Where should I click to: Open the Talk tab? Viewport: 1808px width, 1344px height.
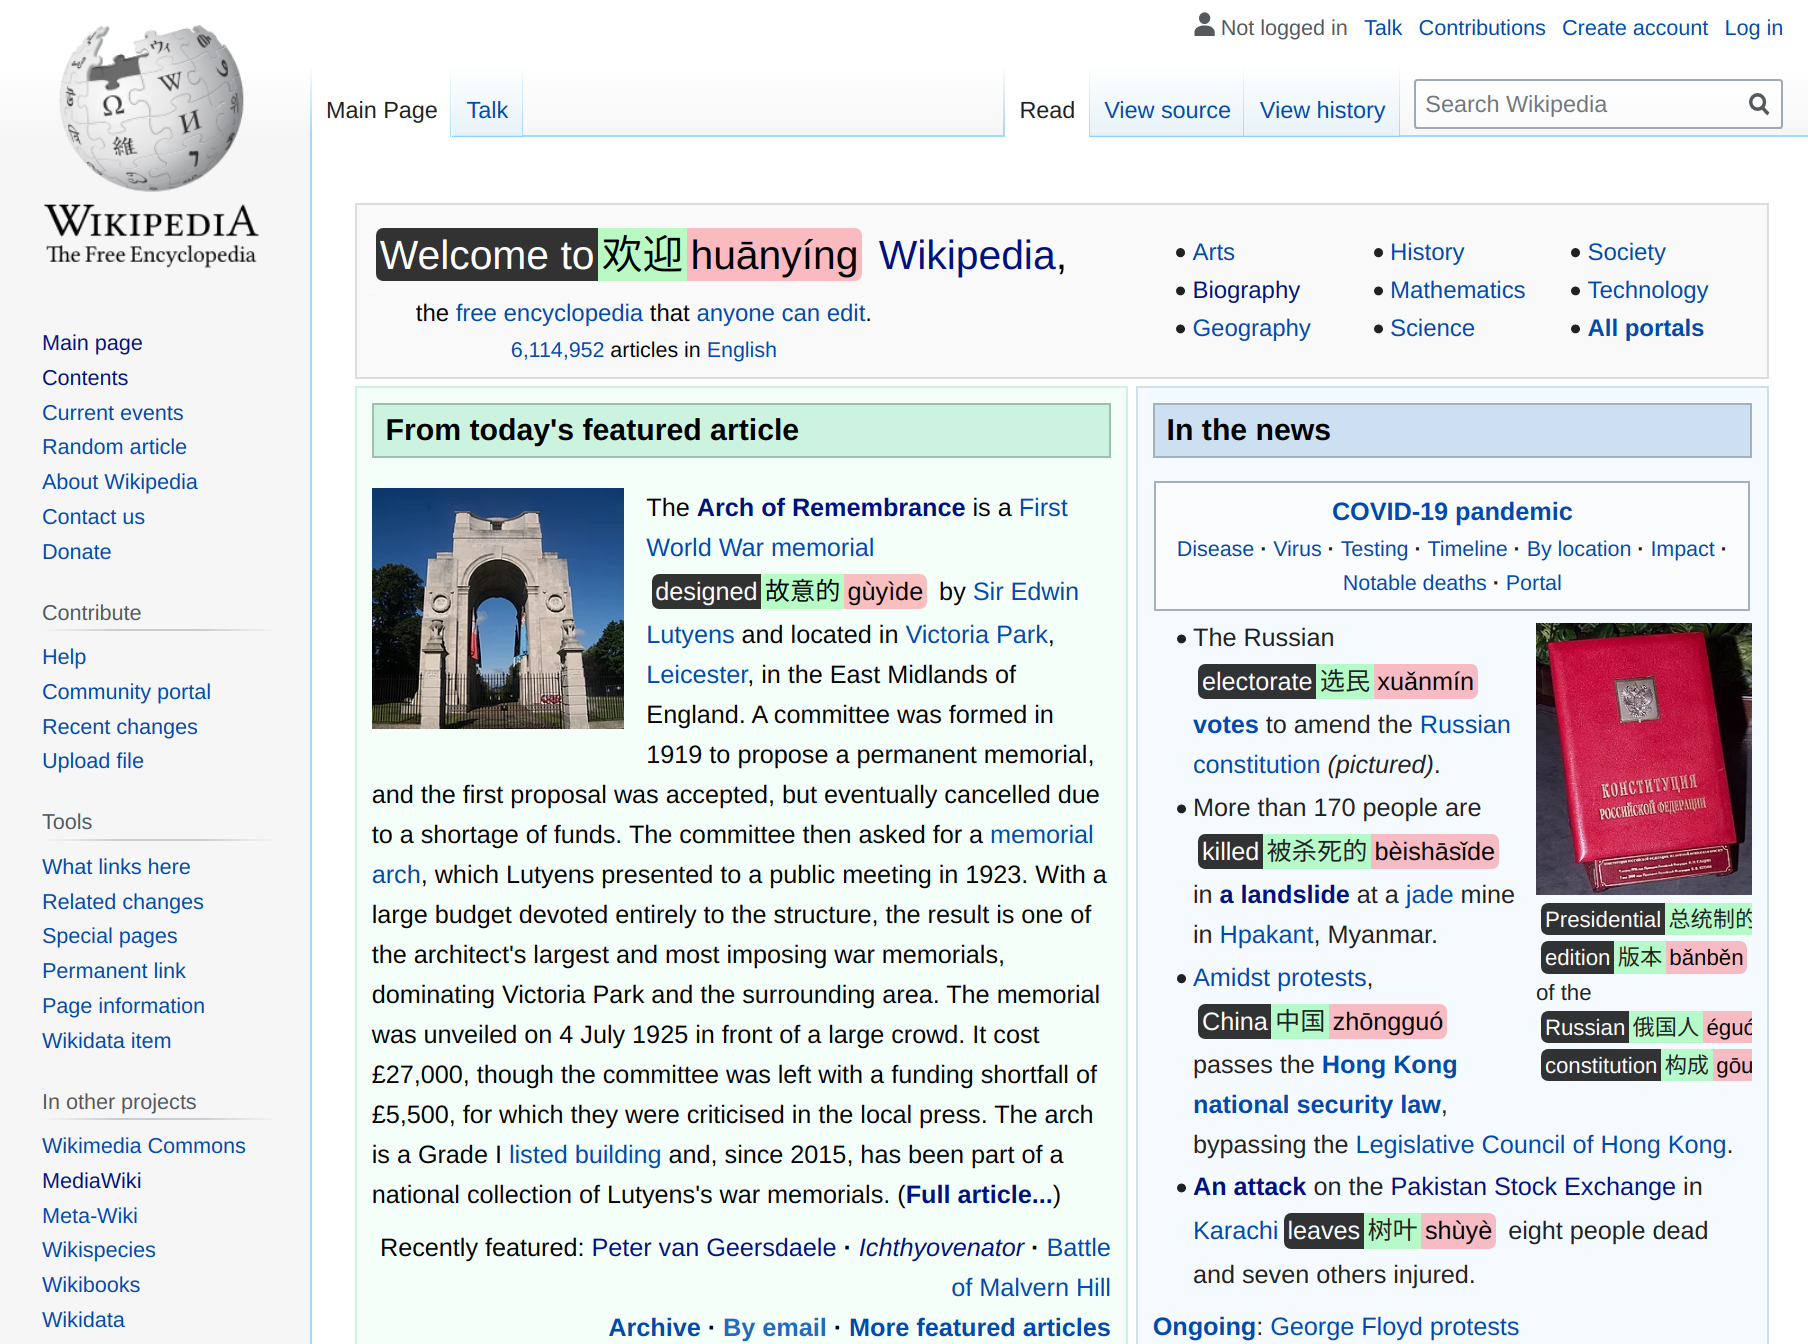click(x=487, y=110)
